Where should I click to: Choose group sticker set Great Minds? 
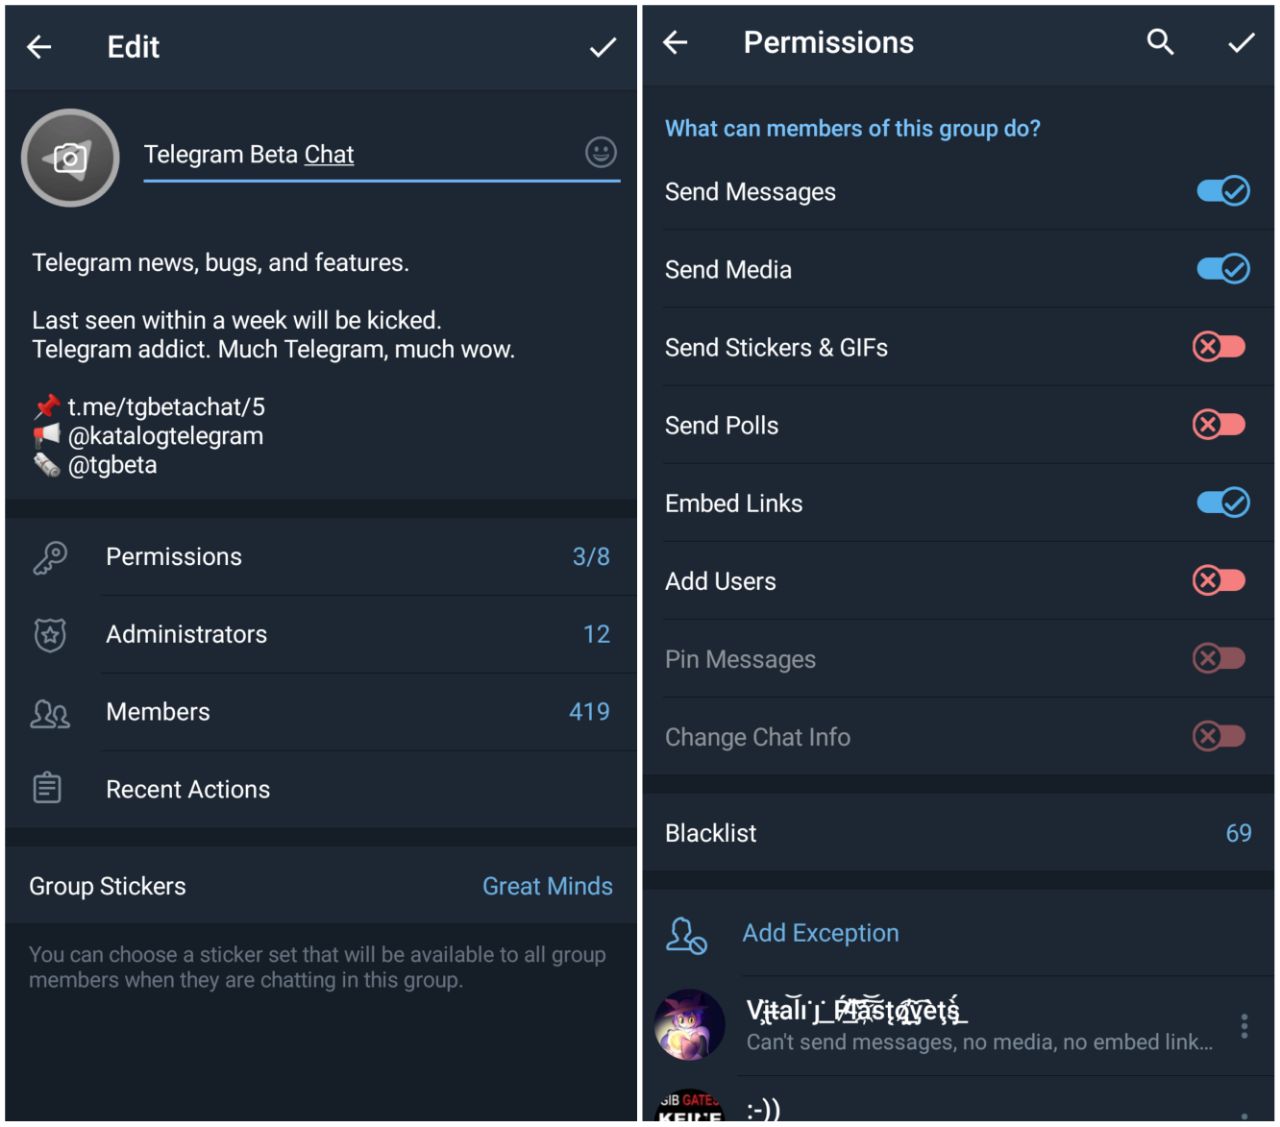(547, 886)
